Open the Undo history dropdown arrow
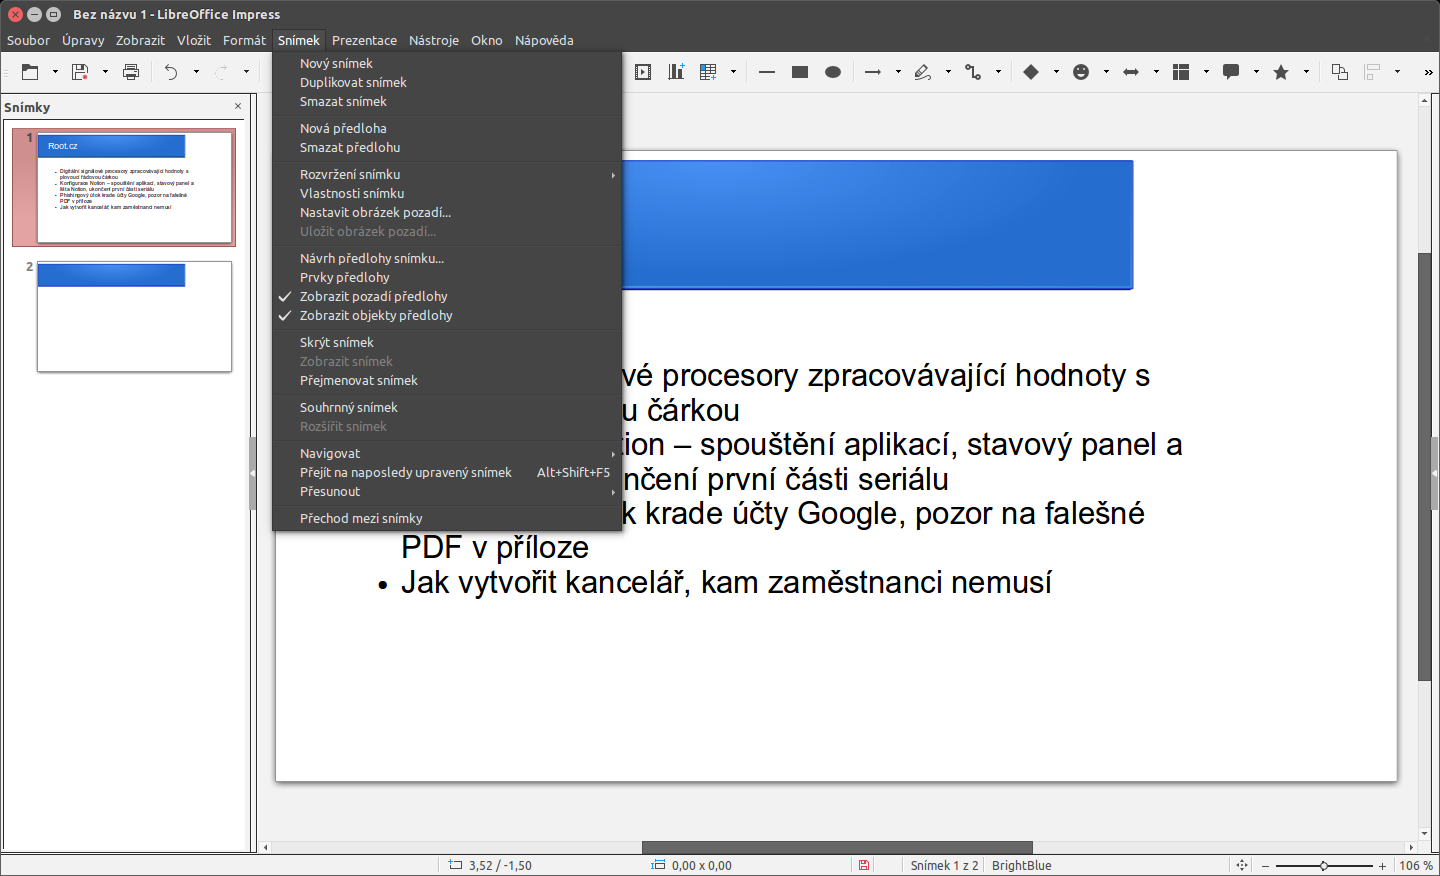 click(196, 72)
